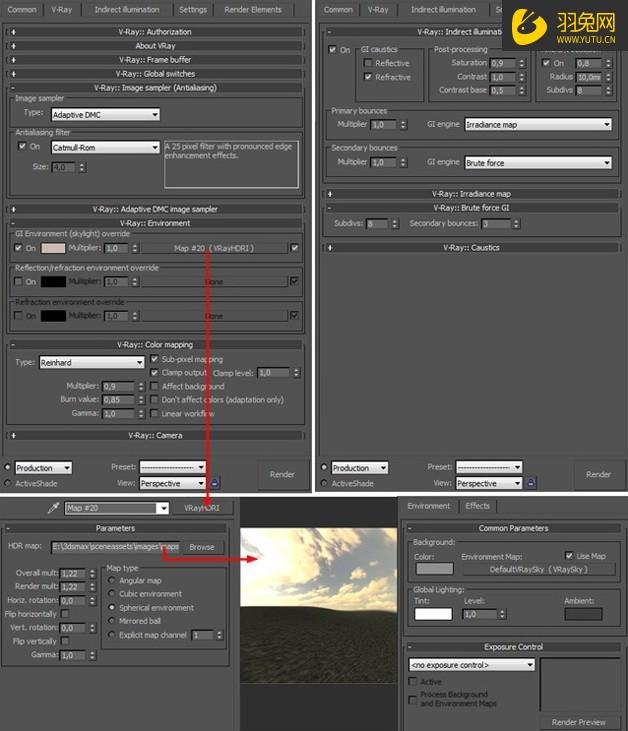
Task: Click the Ambient color swatch
Action: click(583, 614)
